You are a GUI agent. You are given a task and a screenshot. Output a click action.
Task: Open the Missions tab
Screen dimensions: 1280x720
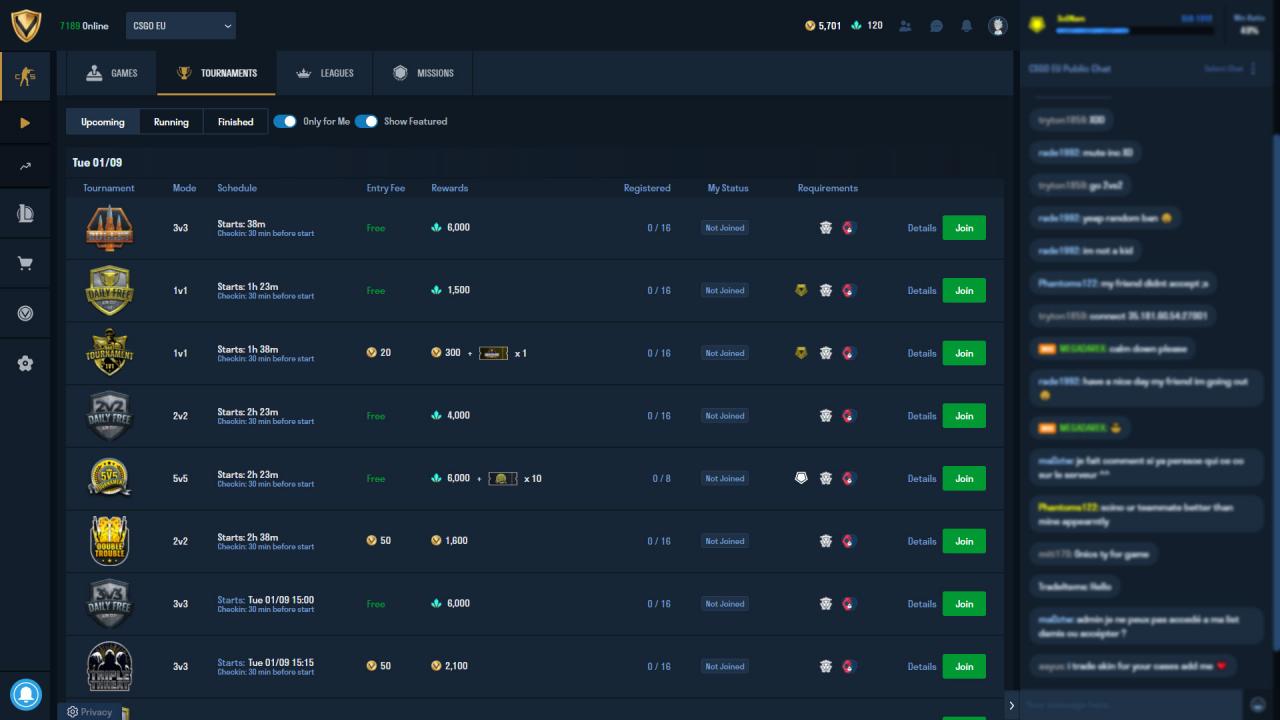(424, 72)
